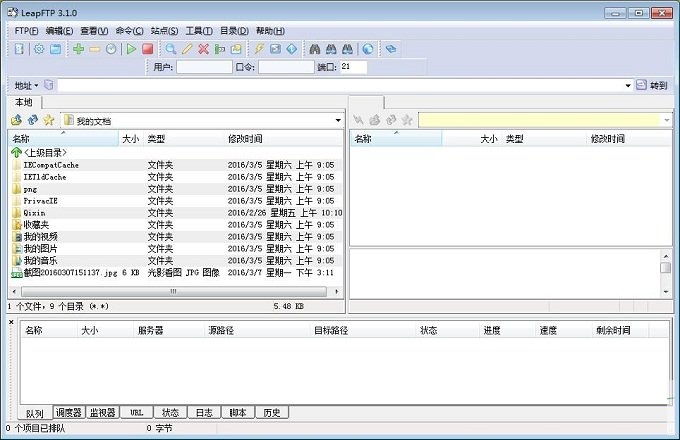Switch to the 本地 tab
The width and height of the screenshot is (680, 440).
(x=24, y=102)
